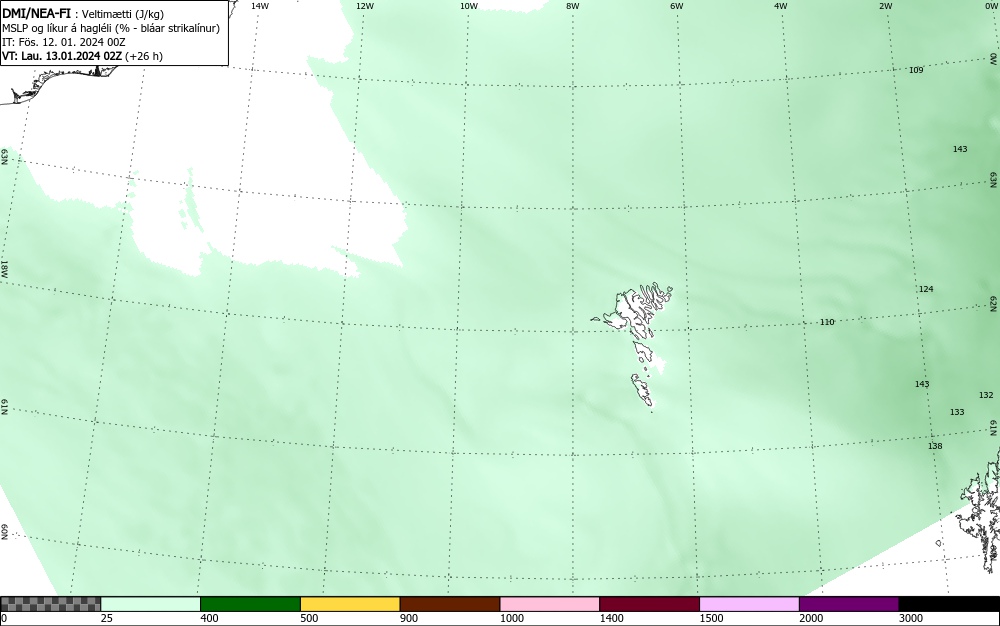Viewport: 1000px width, 626px height.
Task: Click the yellow 500–900 legend swatch
Action: point(350,604)
